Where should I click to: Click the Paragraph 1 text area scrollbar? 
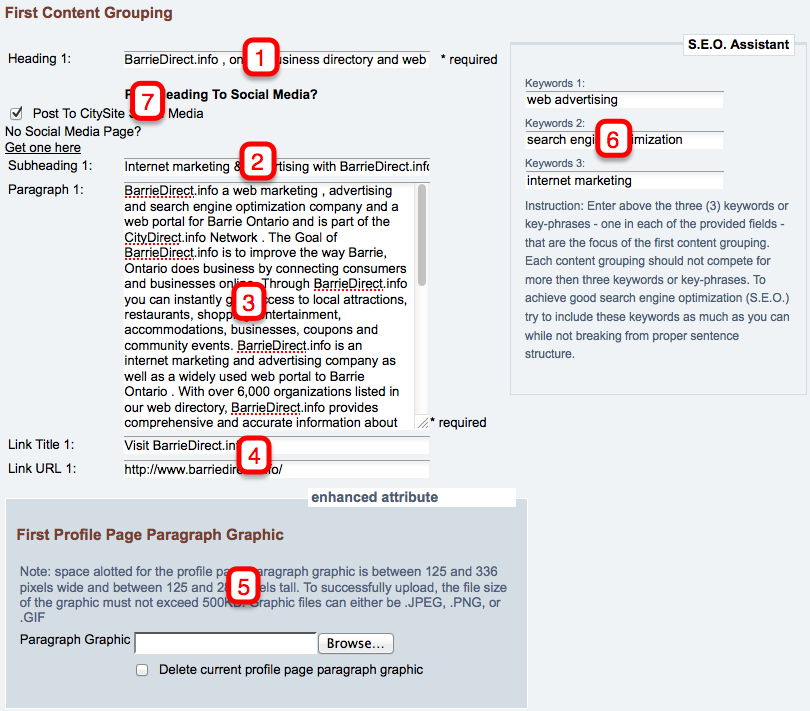tap(422, 235)
